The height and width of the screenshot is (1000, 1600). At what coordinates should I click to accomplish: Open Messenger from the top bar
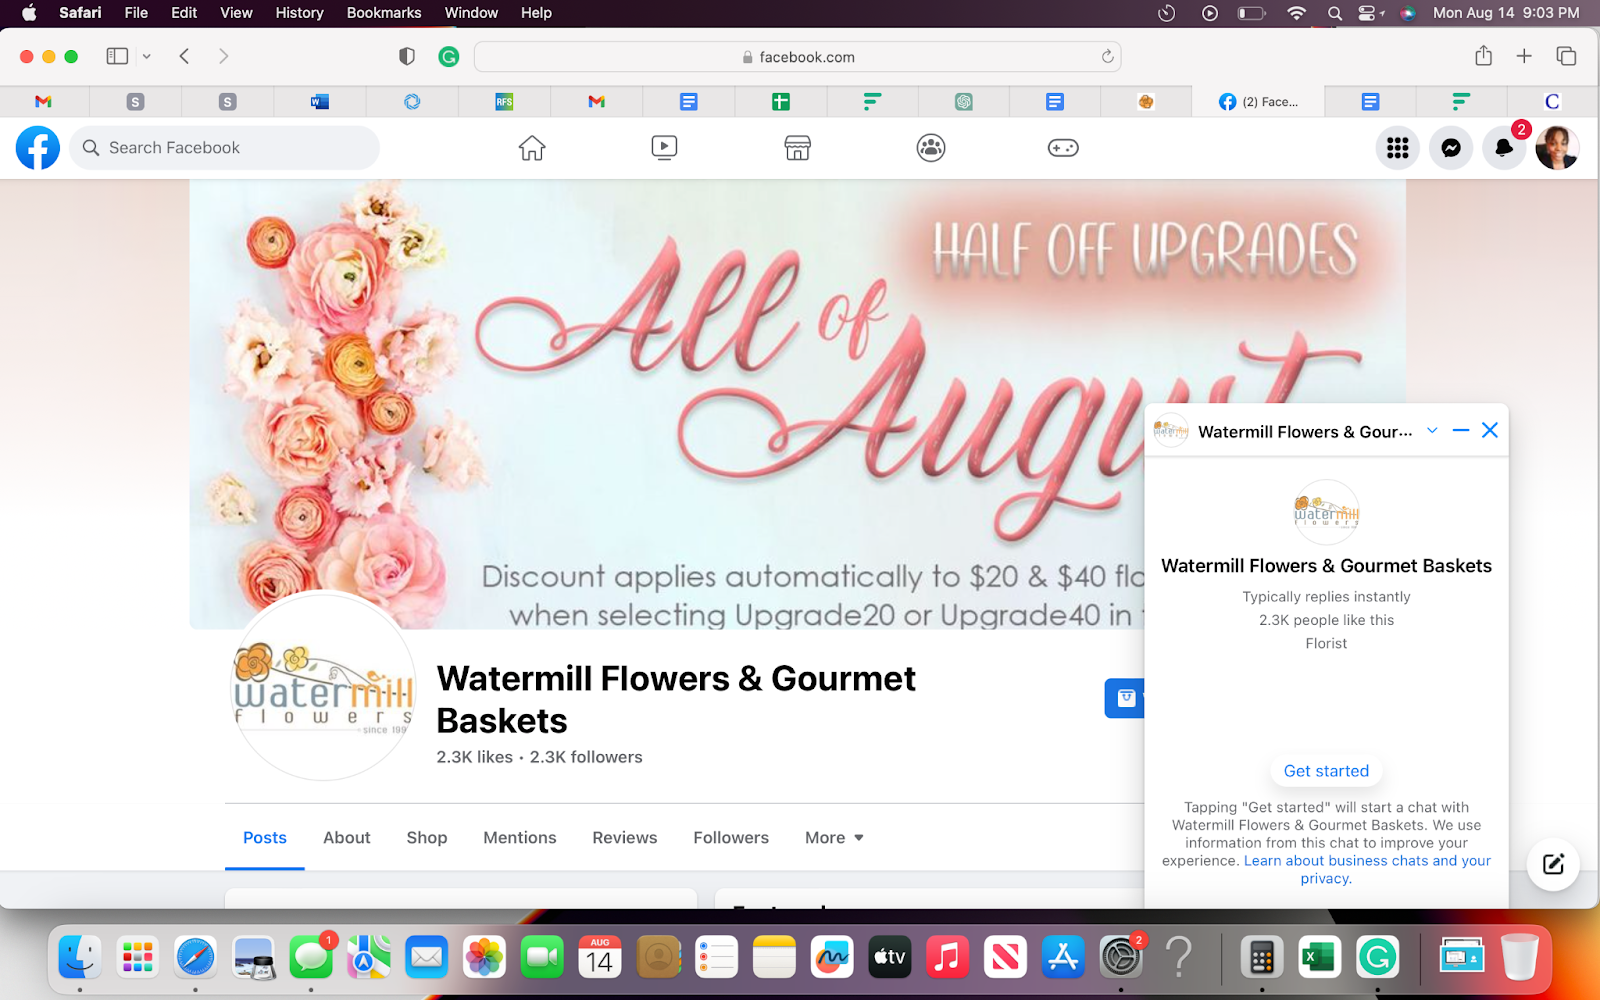1451,148
